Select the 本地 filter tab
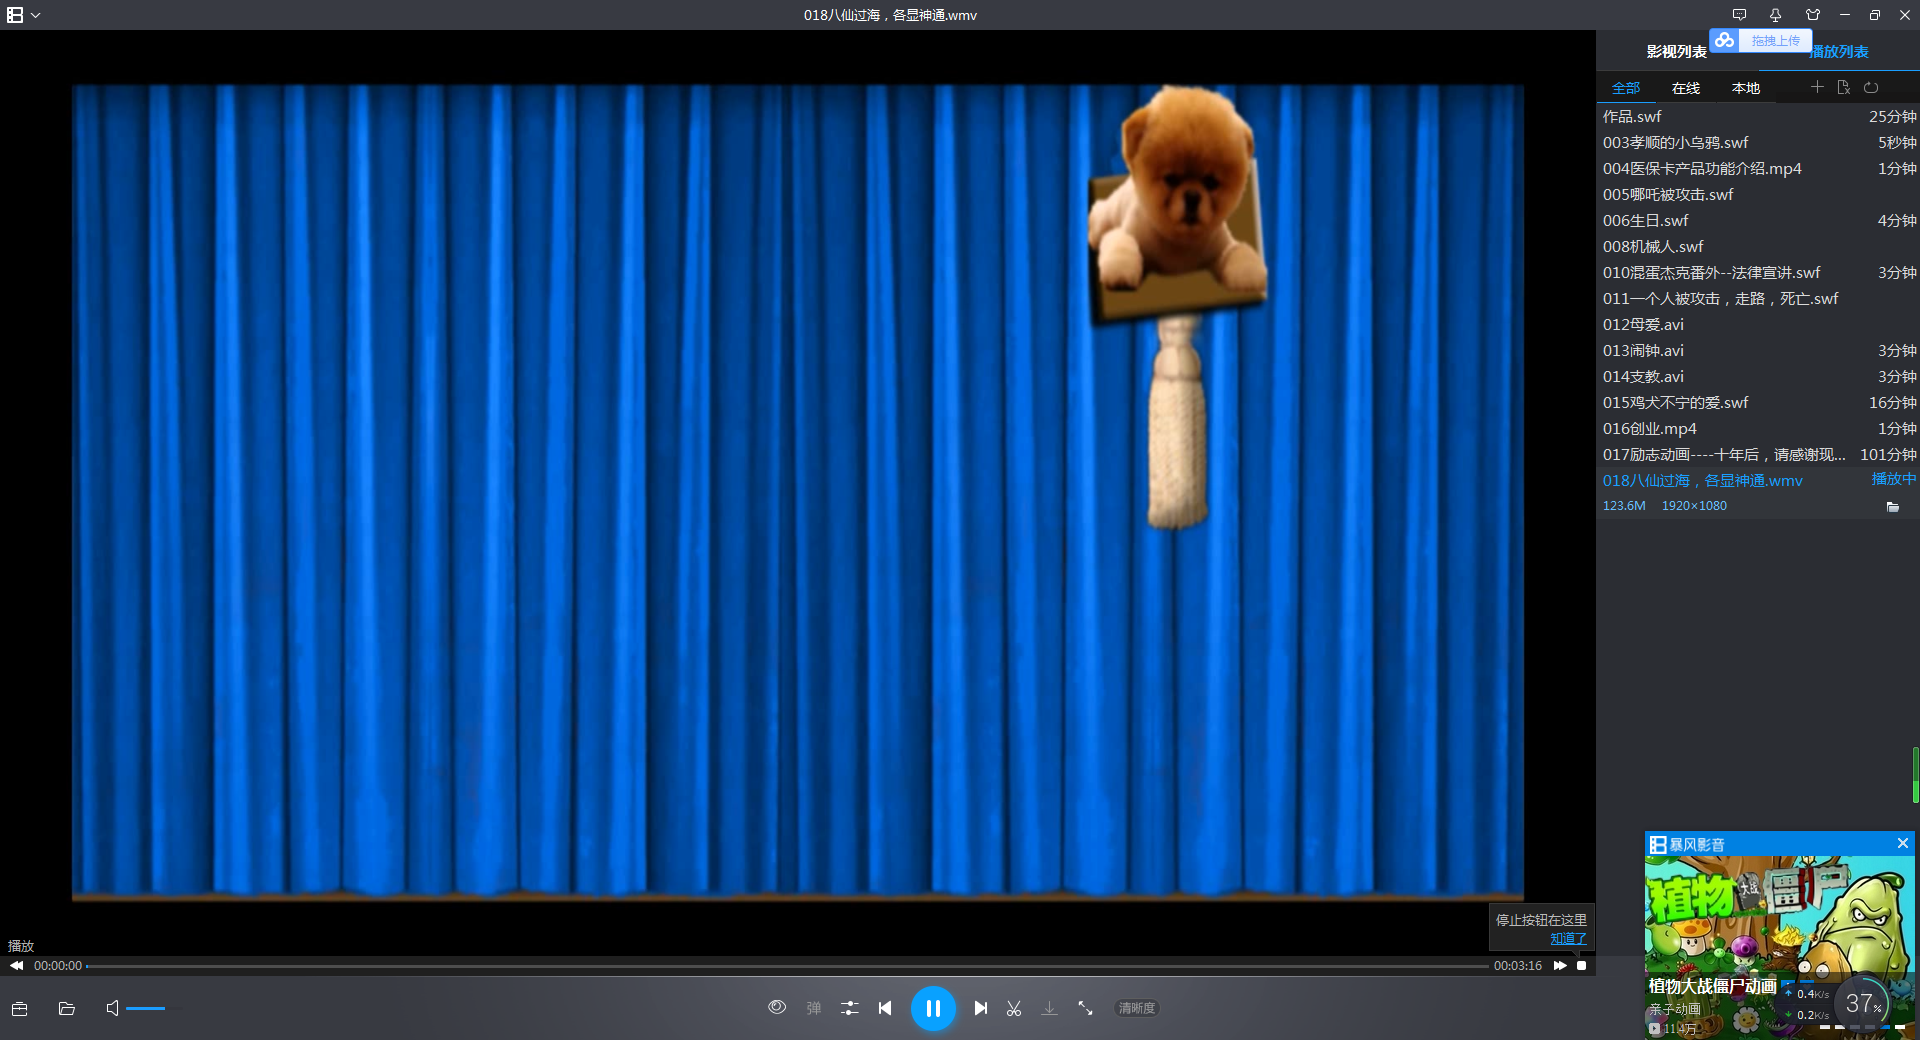 click(1746, 88)
